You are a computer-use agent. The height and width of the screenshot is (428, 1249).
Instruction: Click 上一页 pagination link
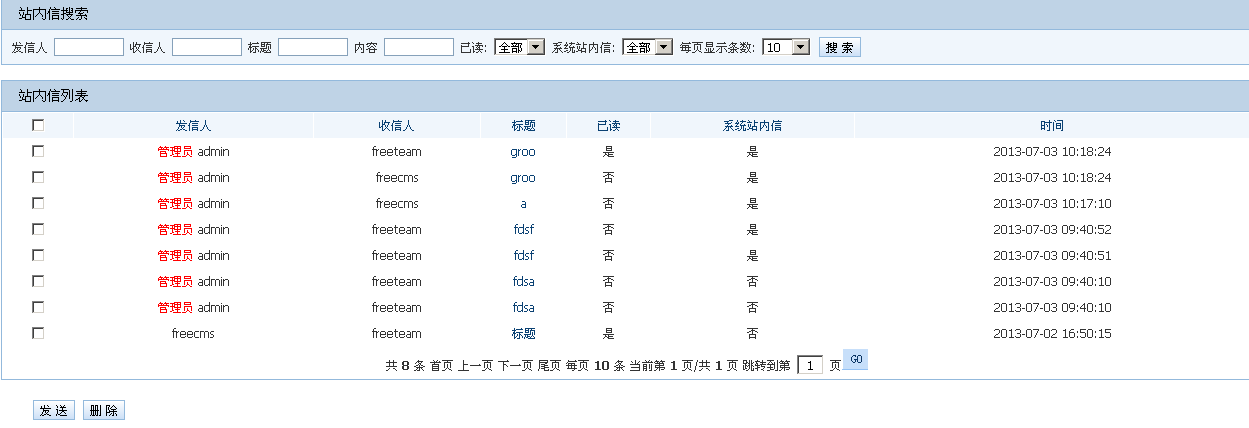pyautogui.click(x=475, y=366)
